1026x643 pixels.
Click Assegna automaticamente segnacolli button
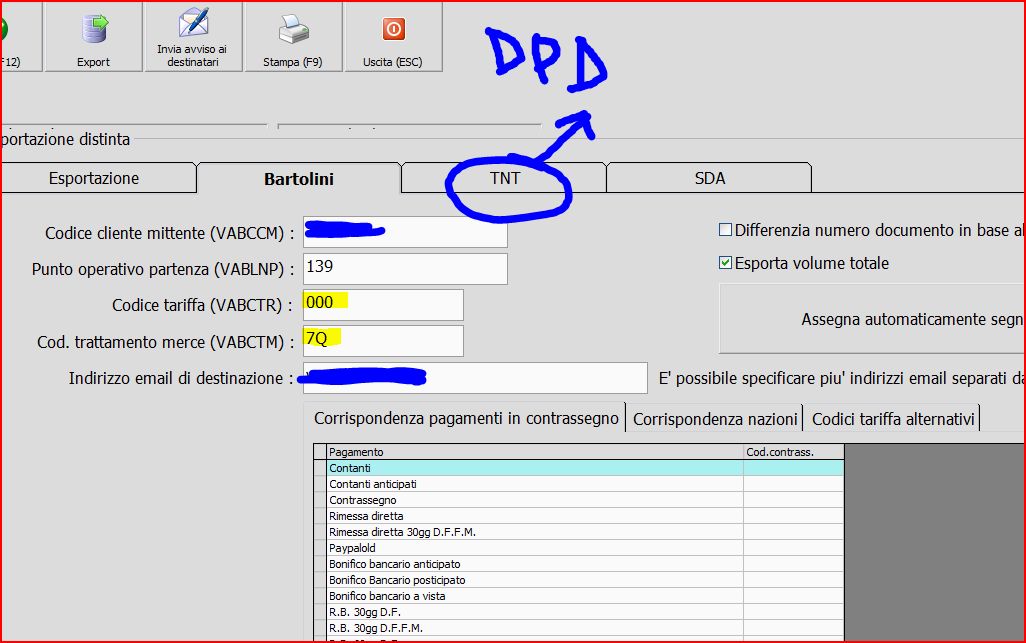[x=872, y=319]
